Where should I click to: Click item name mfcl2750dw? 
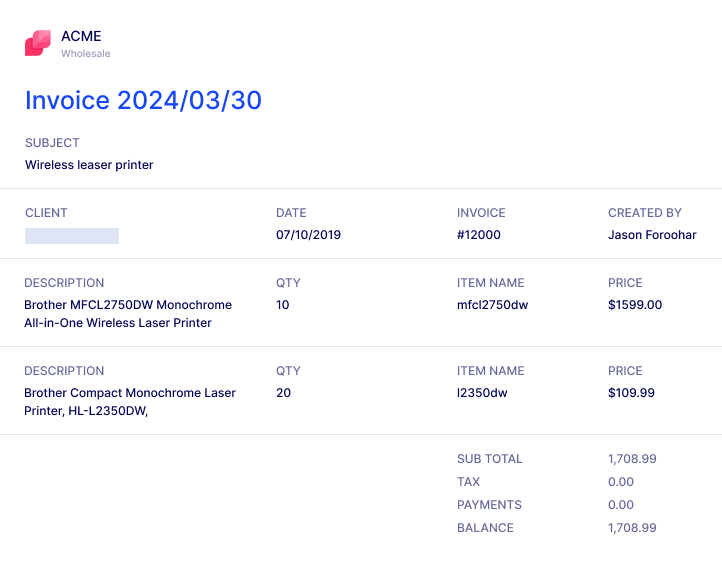click(x=492, y=305)
